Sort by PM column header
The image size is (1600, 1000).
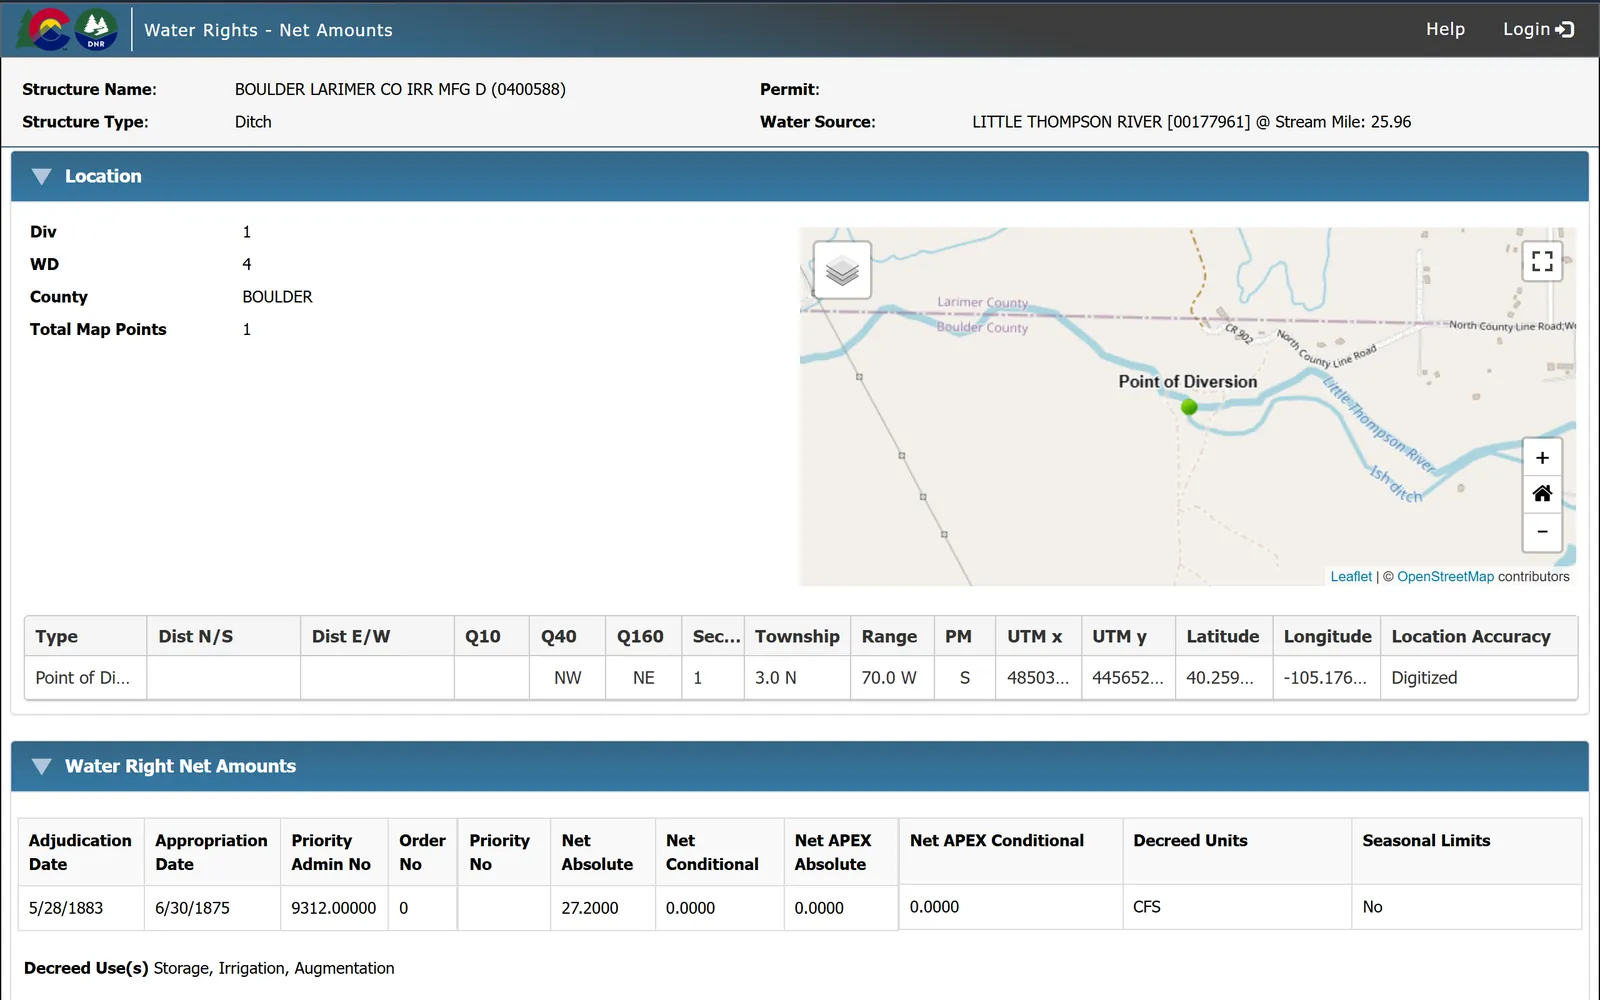coord(965,636)
